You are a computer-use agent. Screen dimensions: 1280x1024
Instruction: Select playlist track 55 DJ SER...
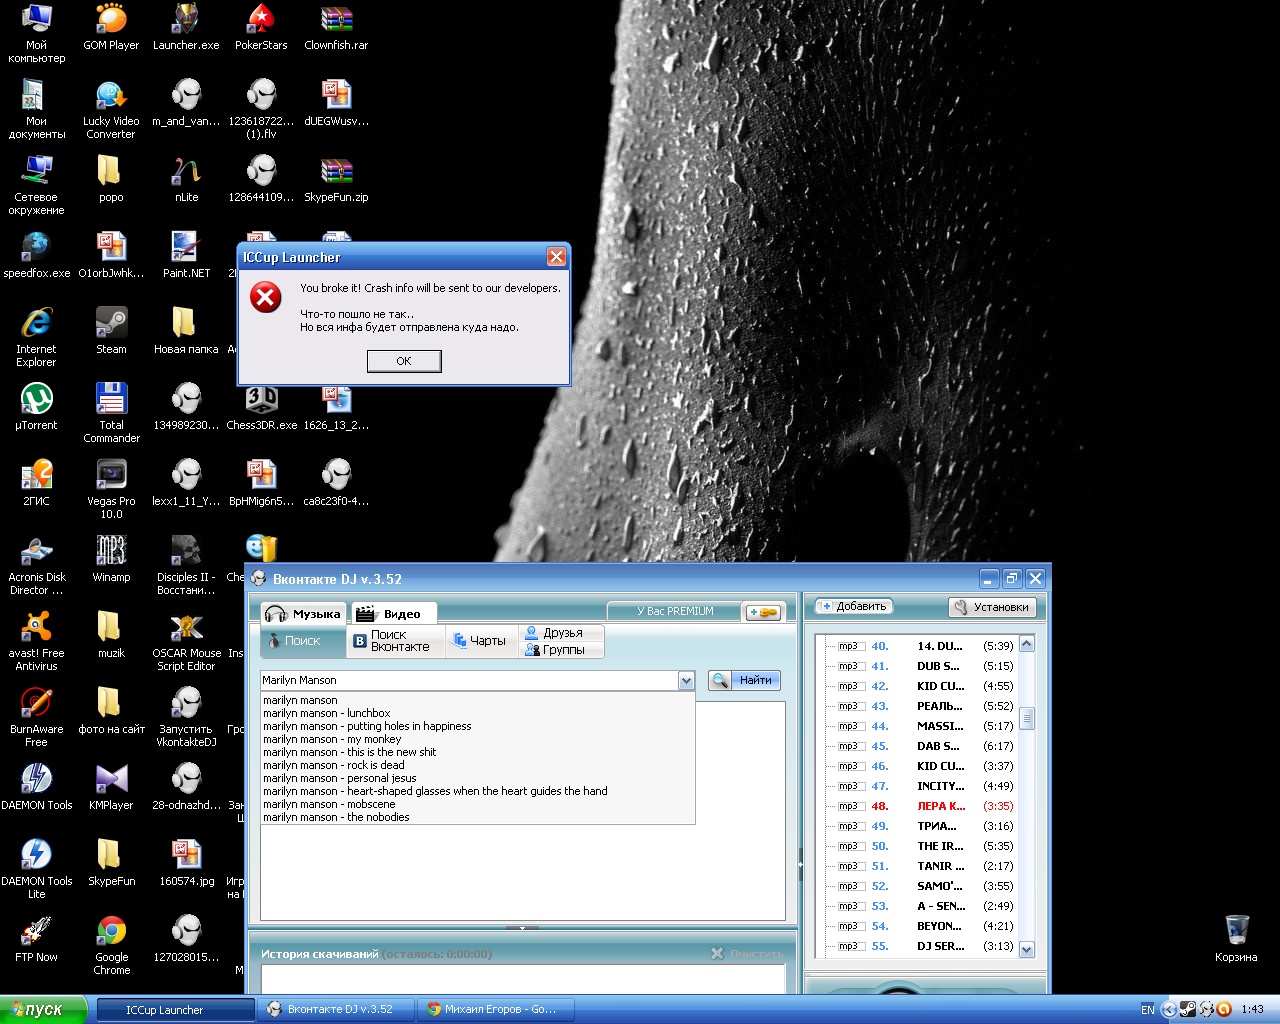[925, 946]
